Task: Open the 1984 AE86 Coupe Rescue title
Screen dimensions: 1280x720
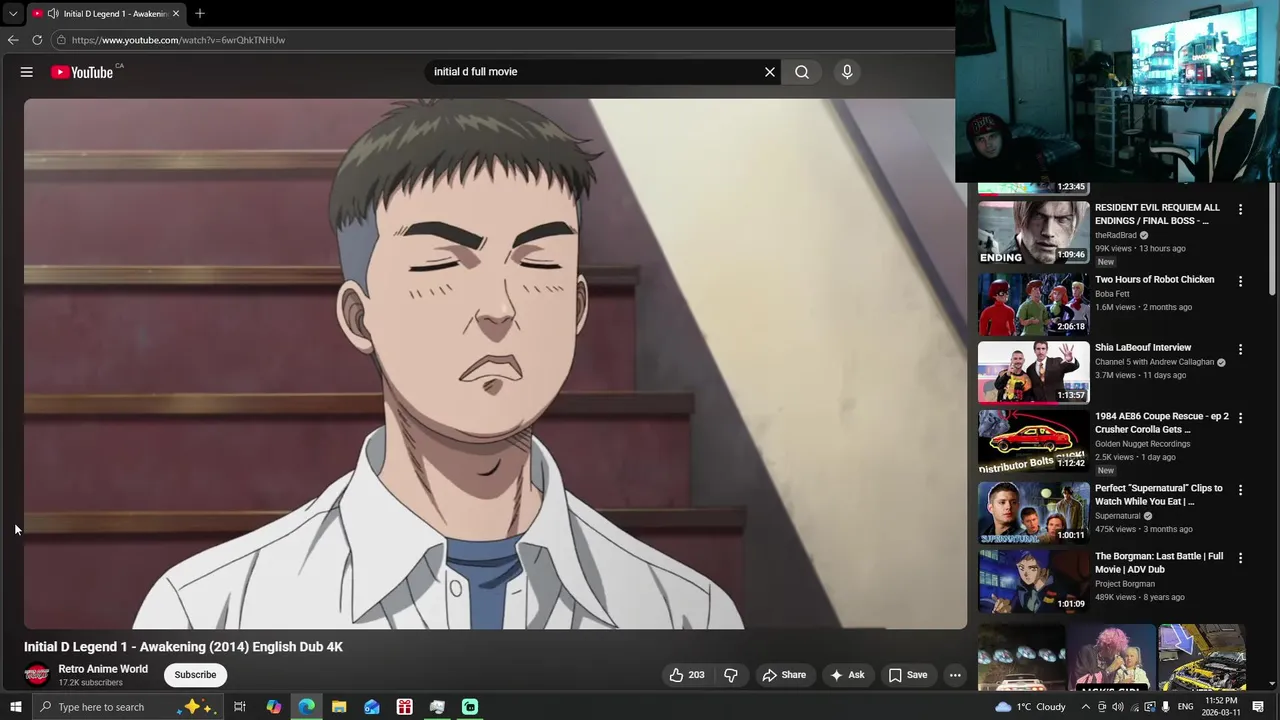Action: coord(1161,423)
